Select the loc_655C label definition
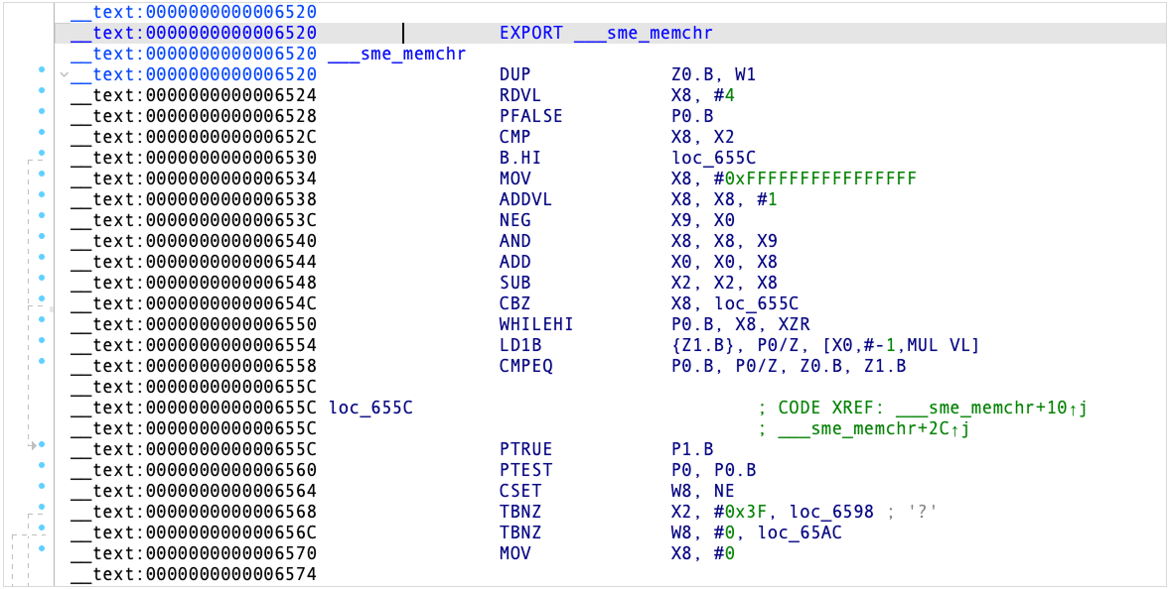Image resolution: width=1170 pixels, height=589 pixels. 371,408
